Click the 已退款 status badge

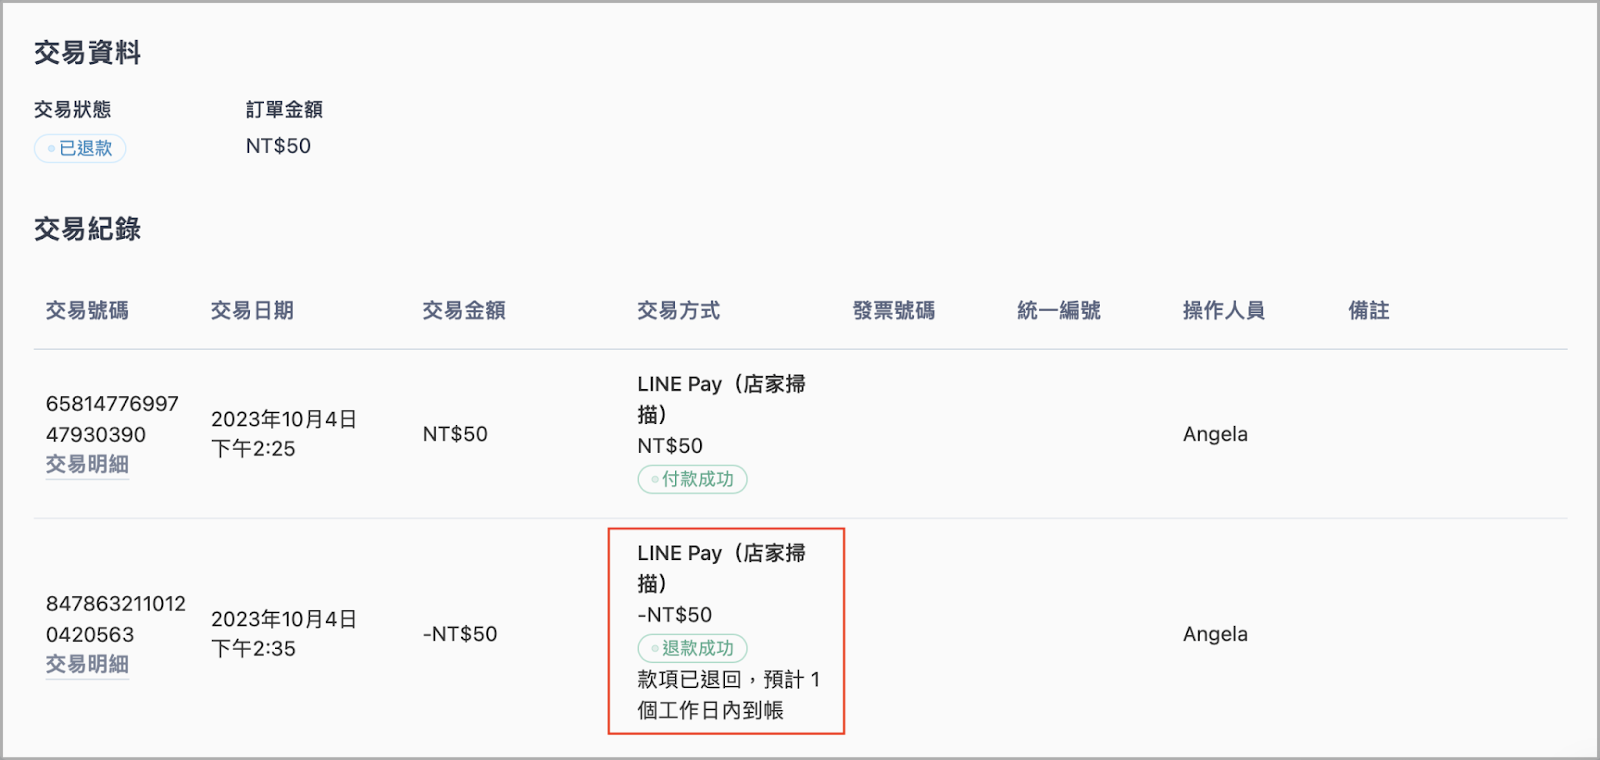point(80,148)
